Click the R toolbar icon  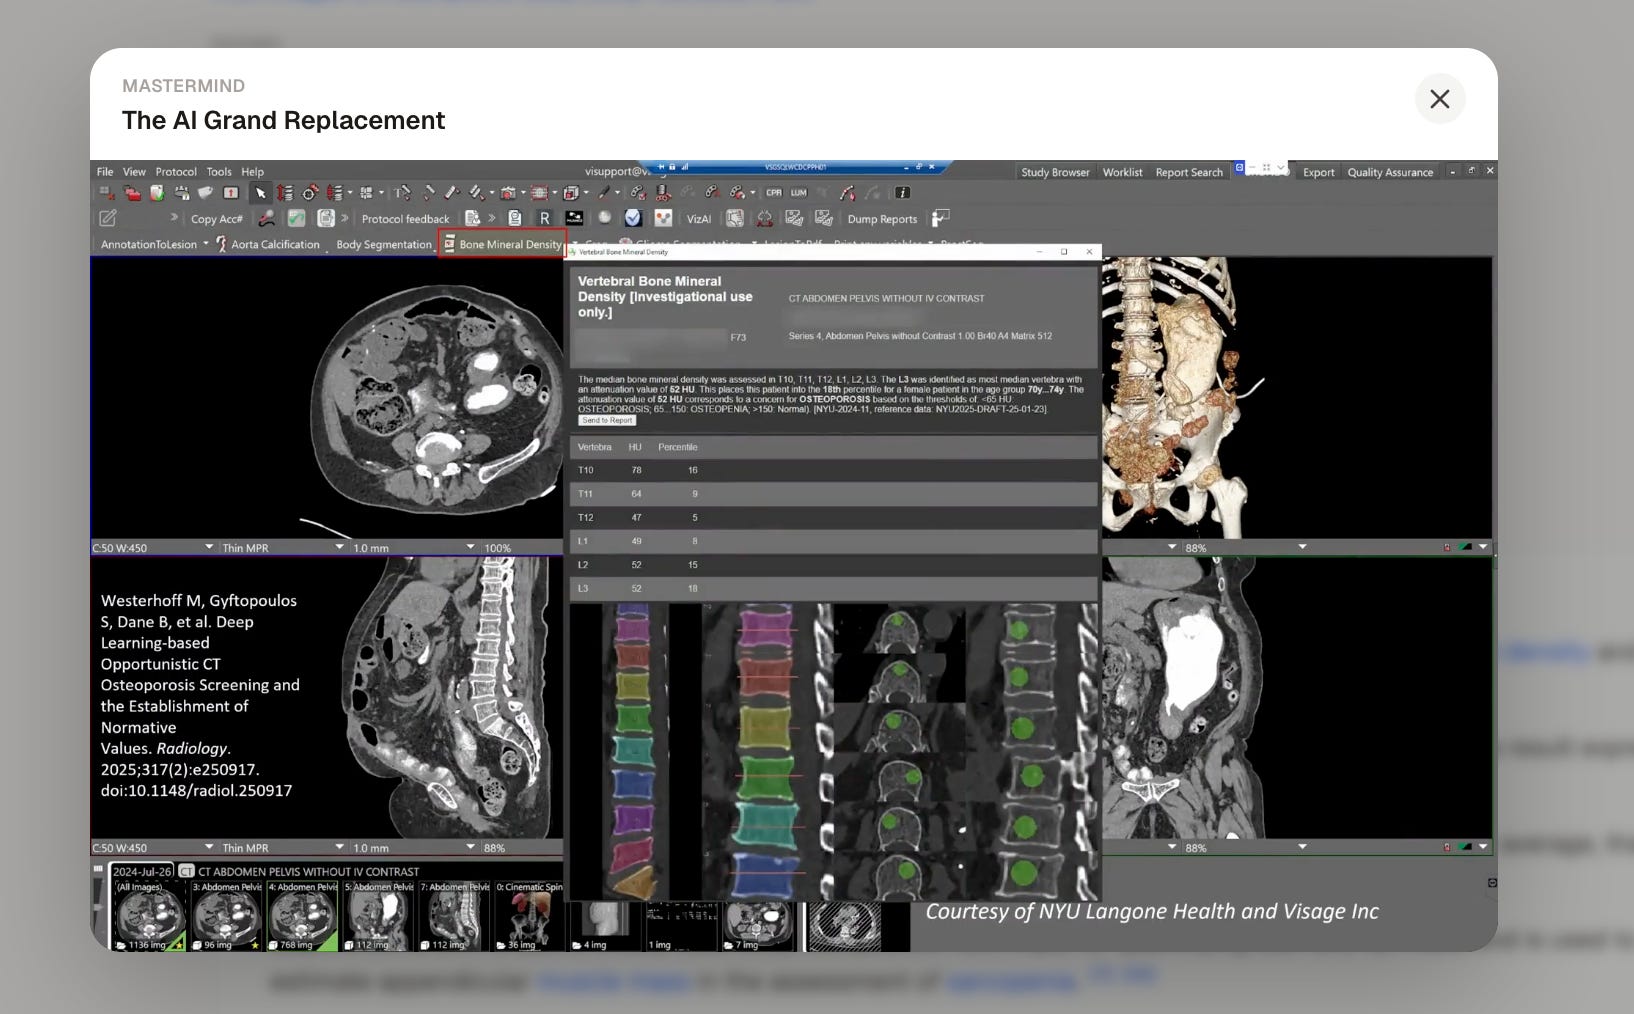point(544,218)
